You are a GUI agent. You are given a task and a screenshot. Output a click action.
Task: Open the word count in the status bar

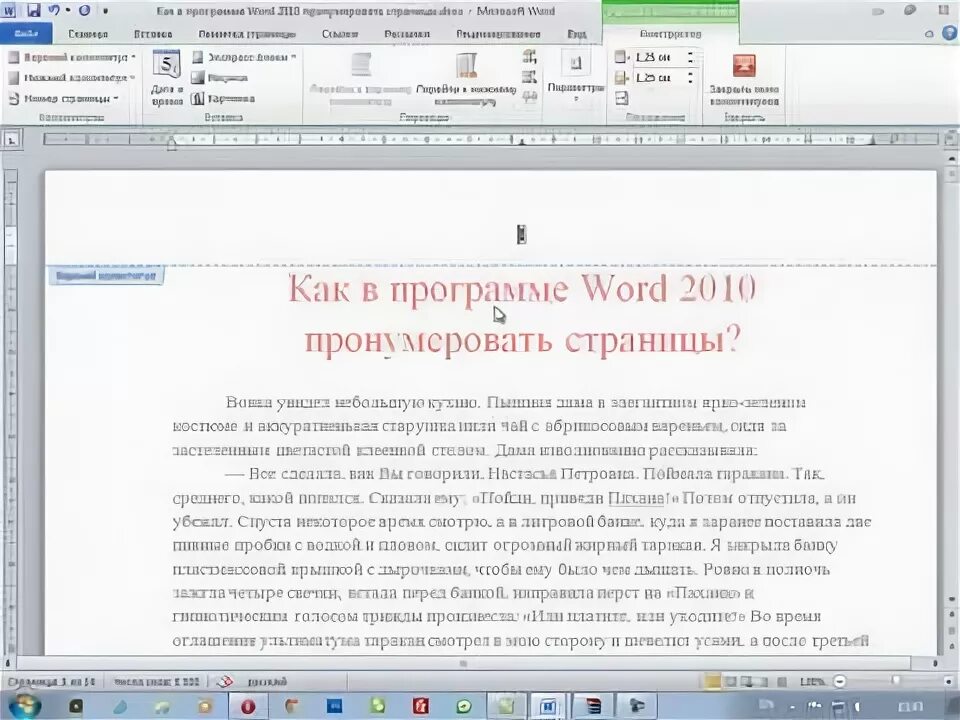[157, 681]
